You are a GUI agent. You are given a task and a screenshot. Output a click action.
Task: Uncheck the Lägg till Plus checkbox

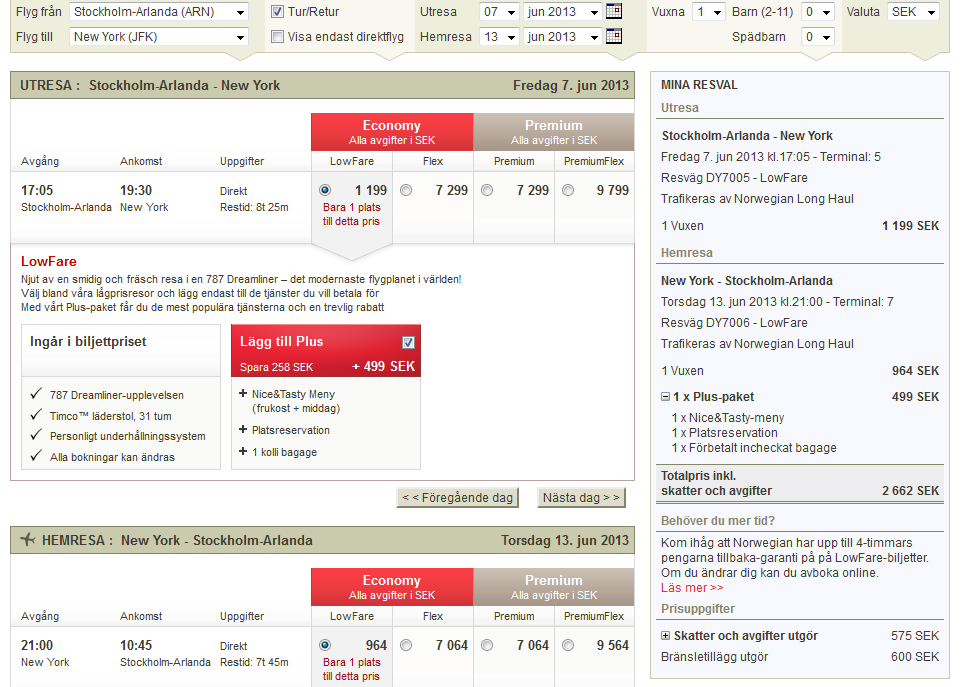pyautogui.click(x=408, y=342)
